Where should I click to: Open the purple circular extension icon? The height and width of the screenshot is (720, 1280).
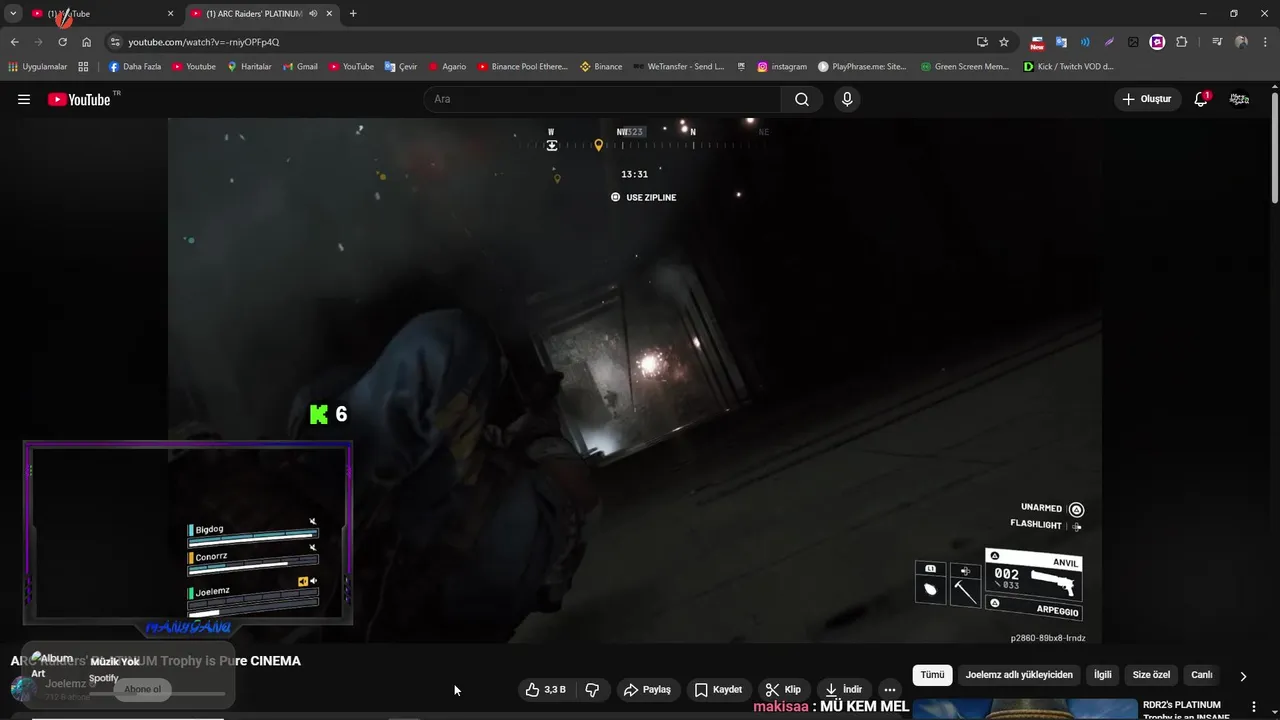(x=1157, y=42)
